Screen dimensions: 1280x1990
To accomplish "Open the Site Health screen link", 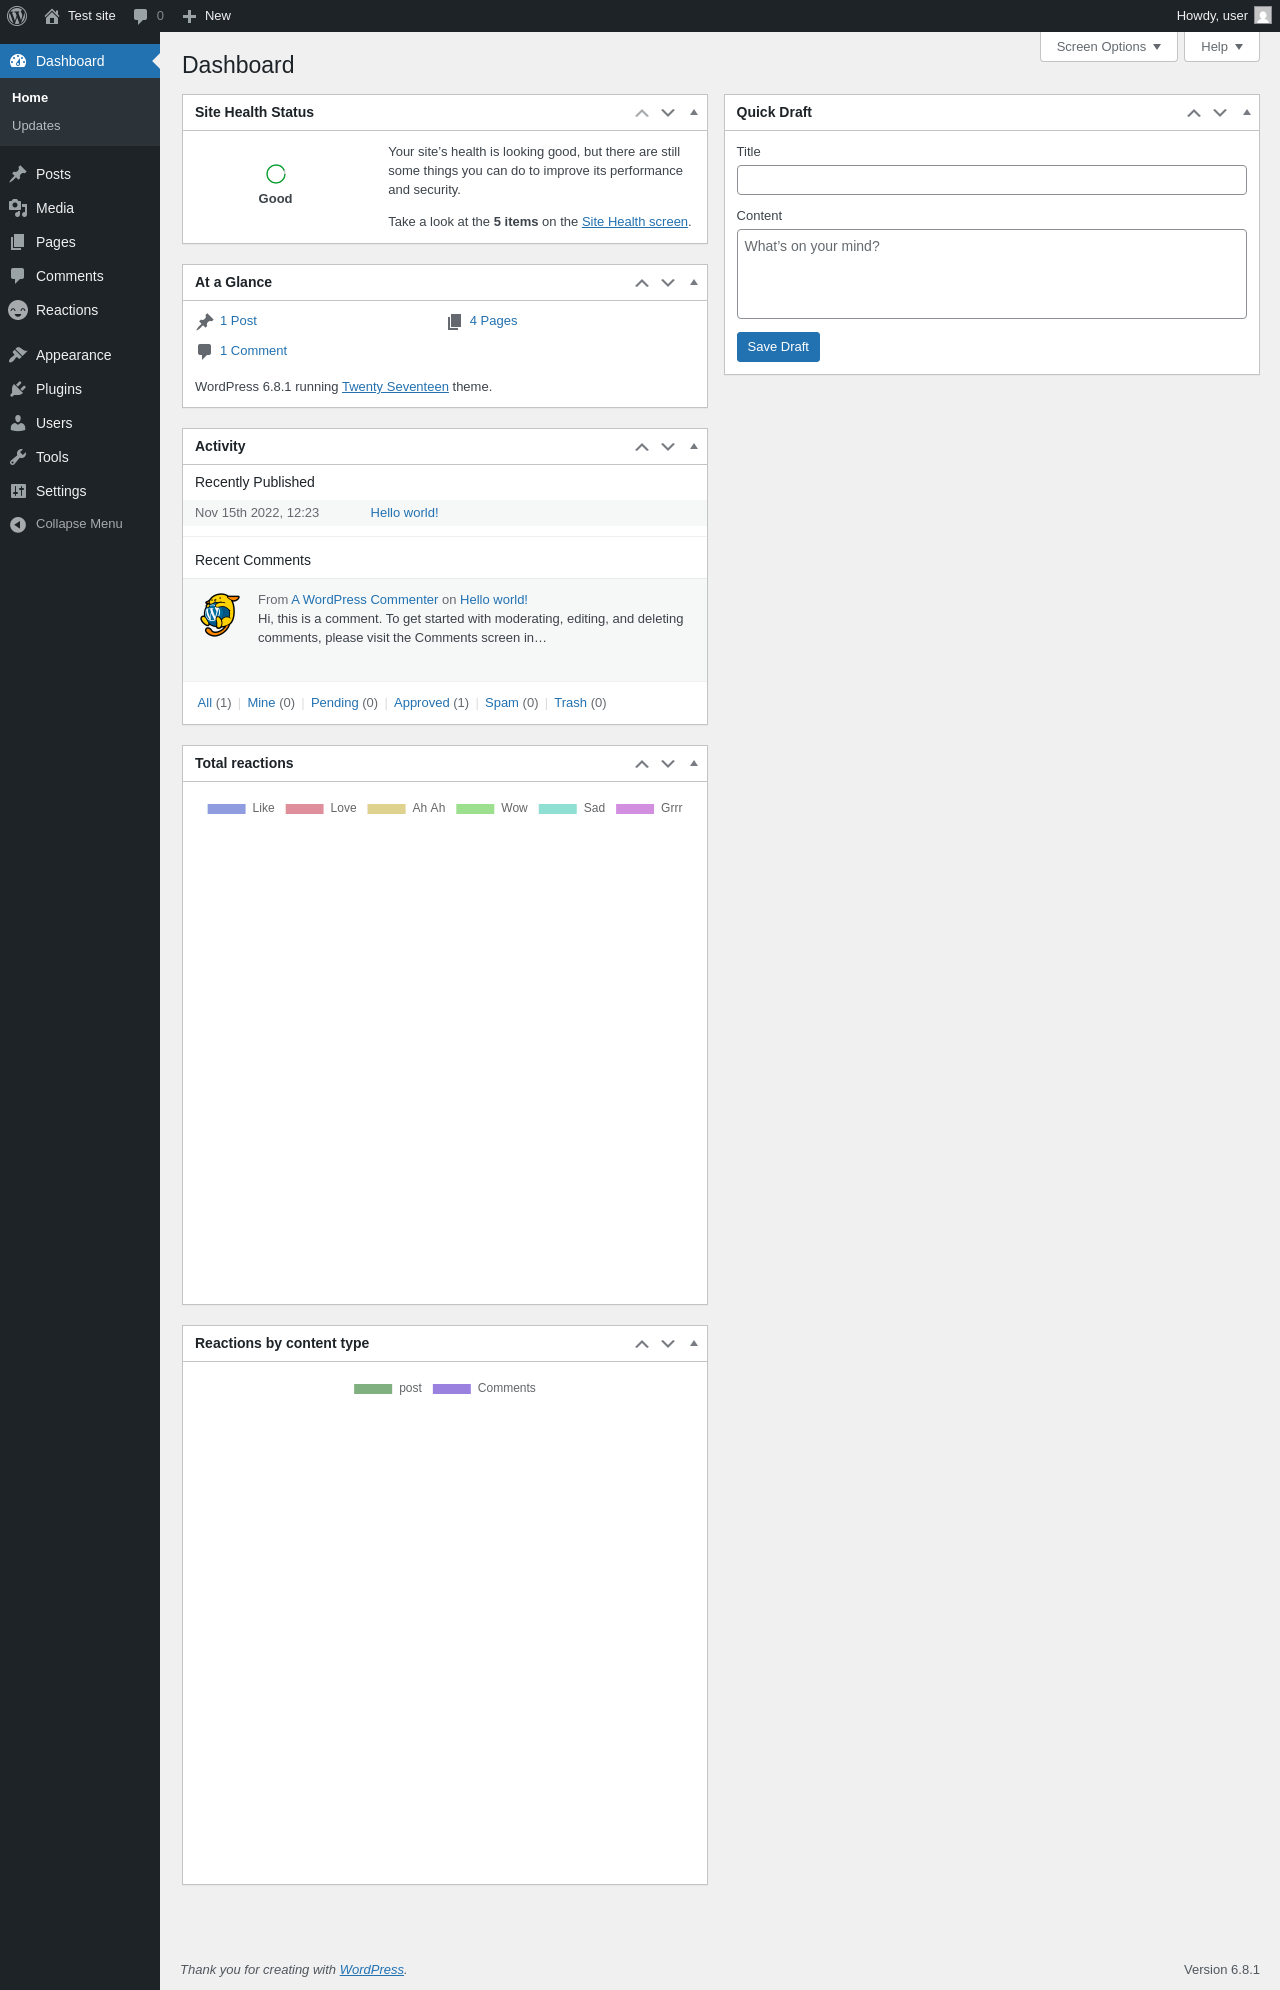I will click(x=635, y=222).
